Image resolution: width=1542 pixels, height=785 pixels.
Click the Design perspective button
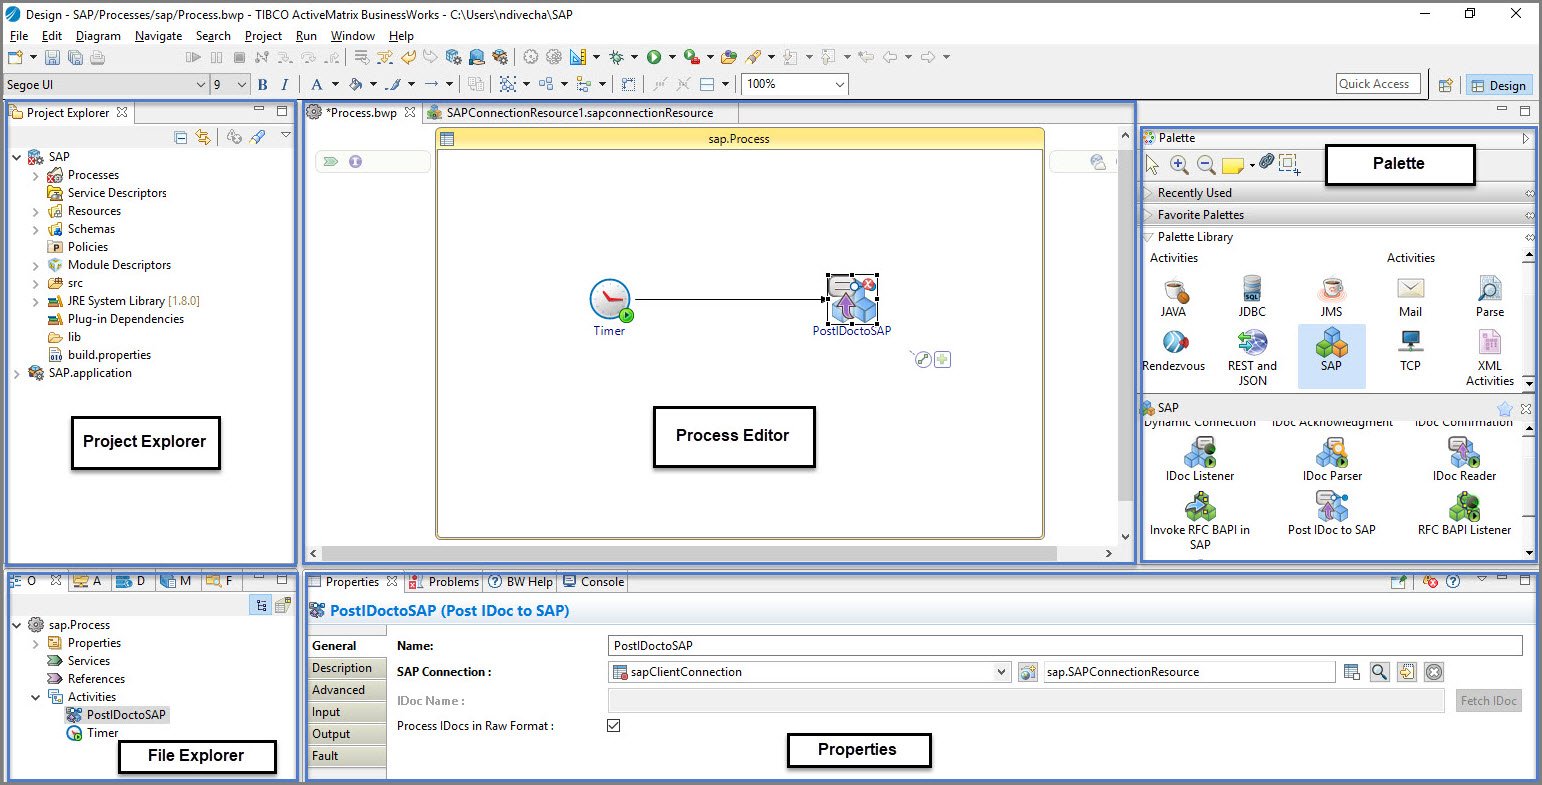pyautogui.click(x=1498, y=85)
